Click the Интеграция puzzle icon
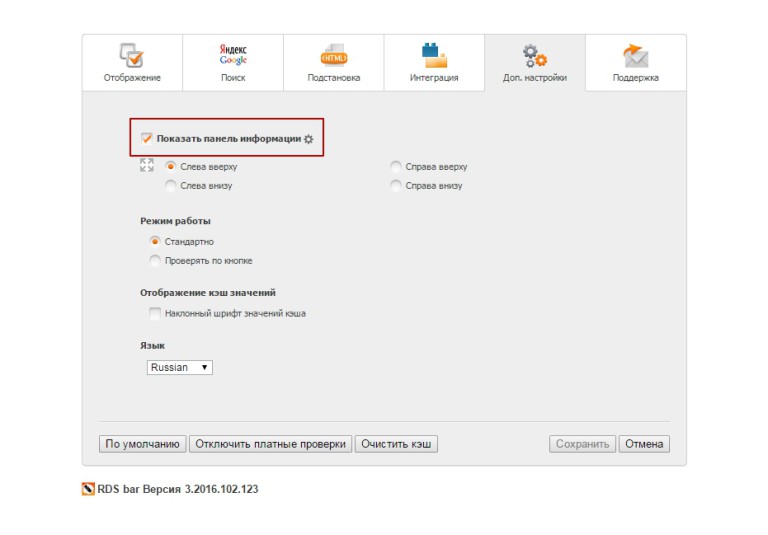 [x=434, y=55]
